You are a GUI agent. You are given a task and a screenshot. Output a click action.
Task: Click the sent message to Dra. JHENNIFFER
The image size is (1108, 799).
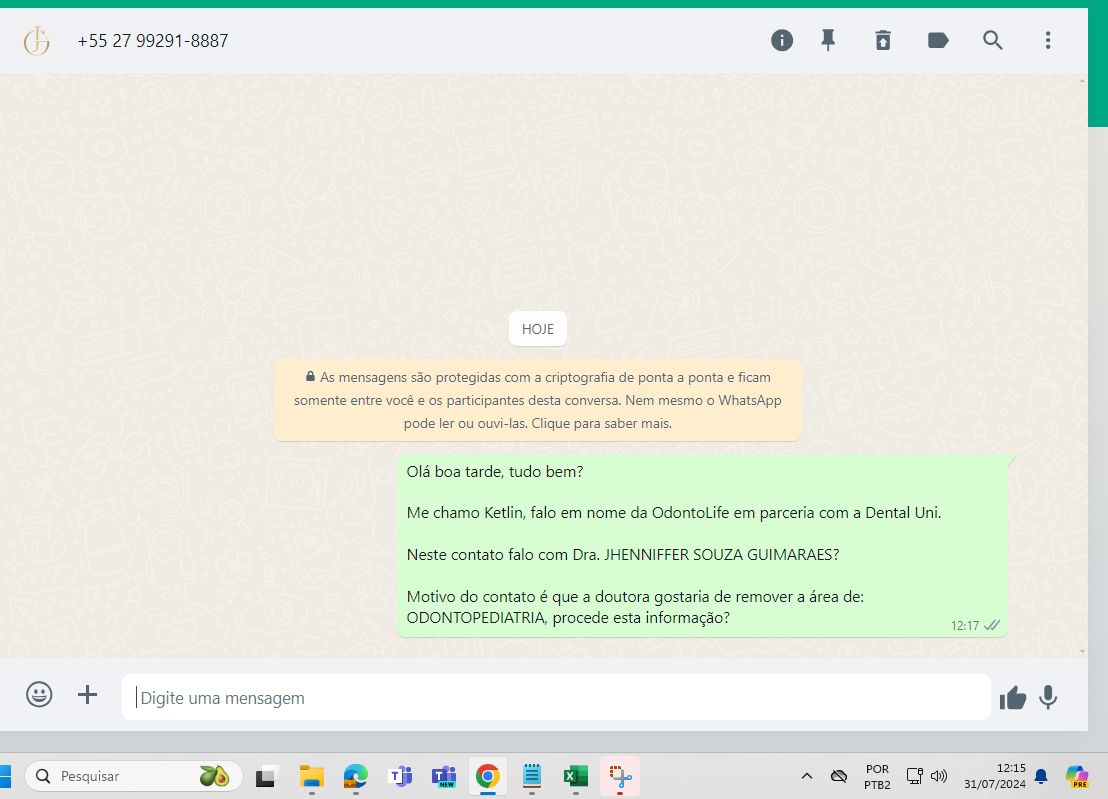pyautogui.click(x=702, y=545)
